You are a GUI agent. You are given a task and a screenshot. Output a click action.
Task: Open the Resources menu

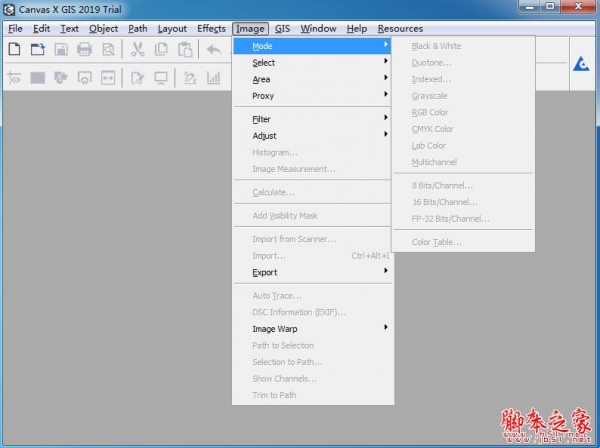tap(400, 29)
